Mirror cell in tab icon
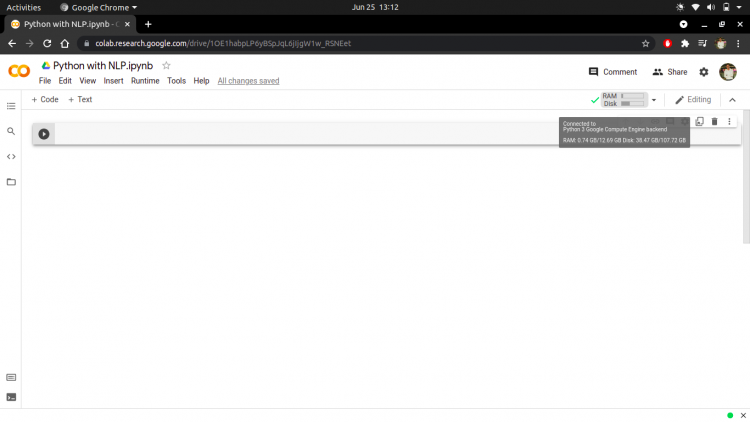This screenshot has width=750, height=422. [x=699, y=122]
